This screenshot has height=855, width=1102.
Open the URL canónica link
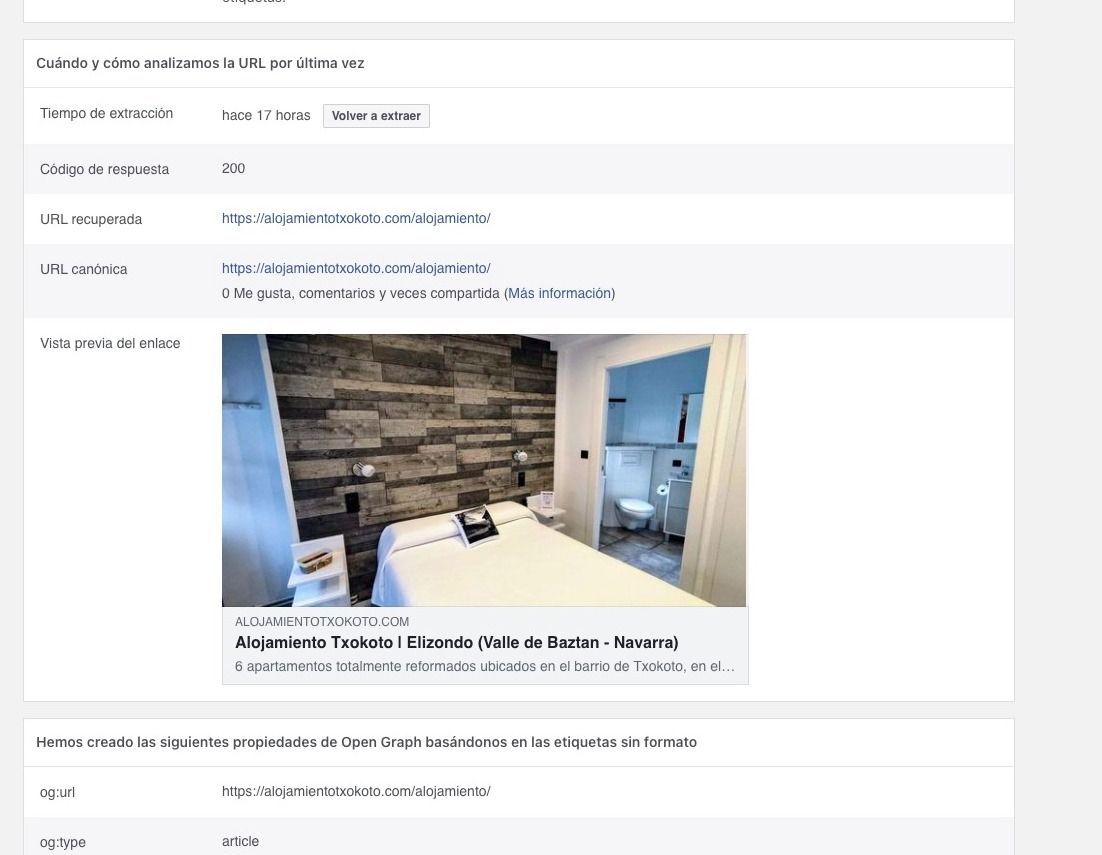[x=356, y=268]
